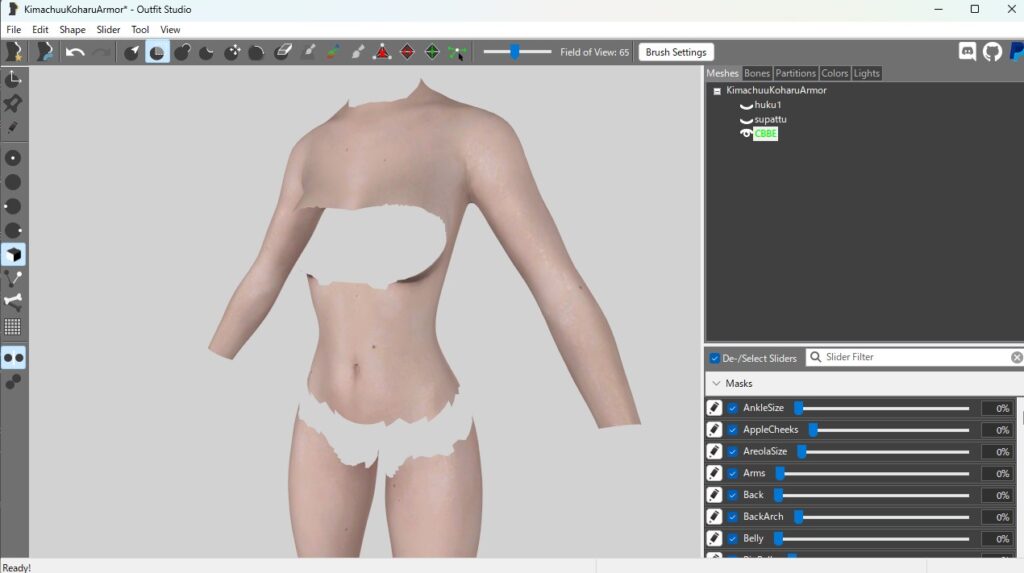The height and width of the screenshot is (573, 1024).
Task: Open Brush Settings
Action: coord(676,52)
